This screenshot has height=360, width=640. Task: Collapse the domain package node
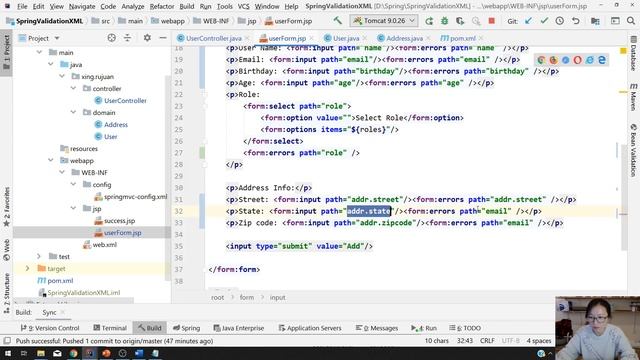point(73,112)
